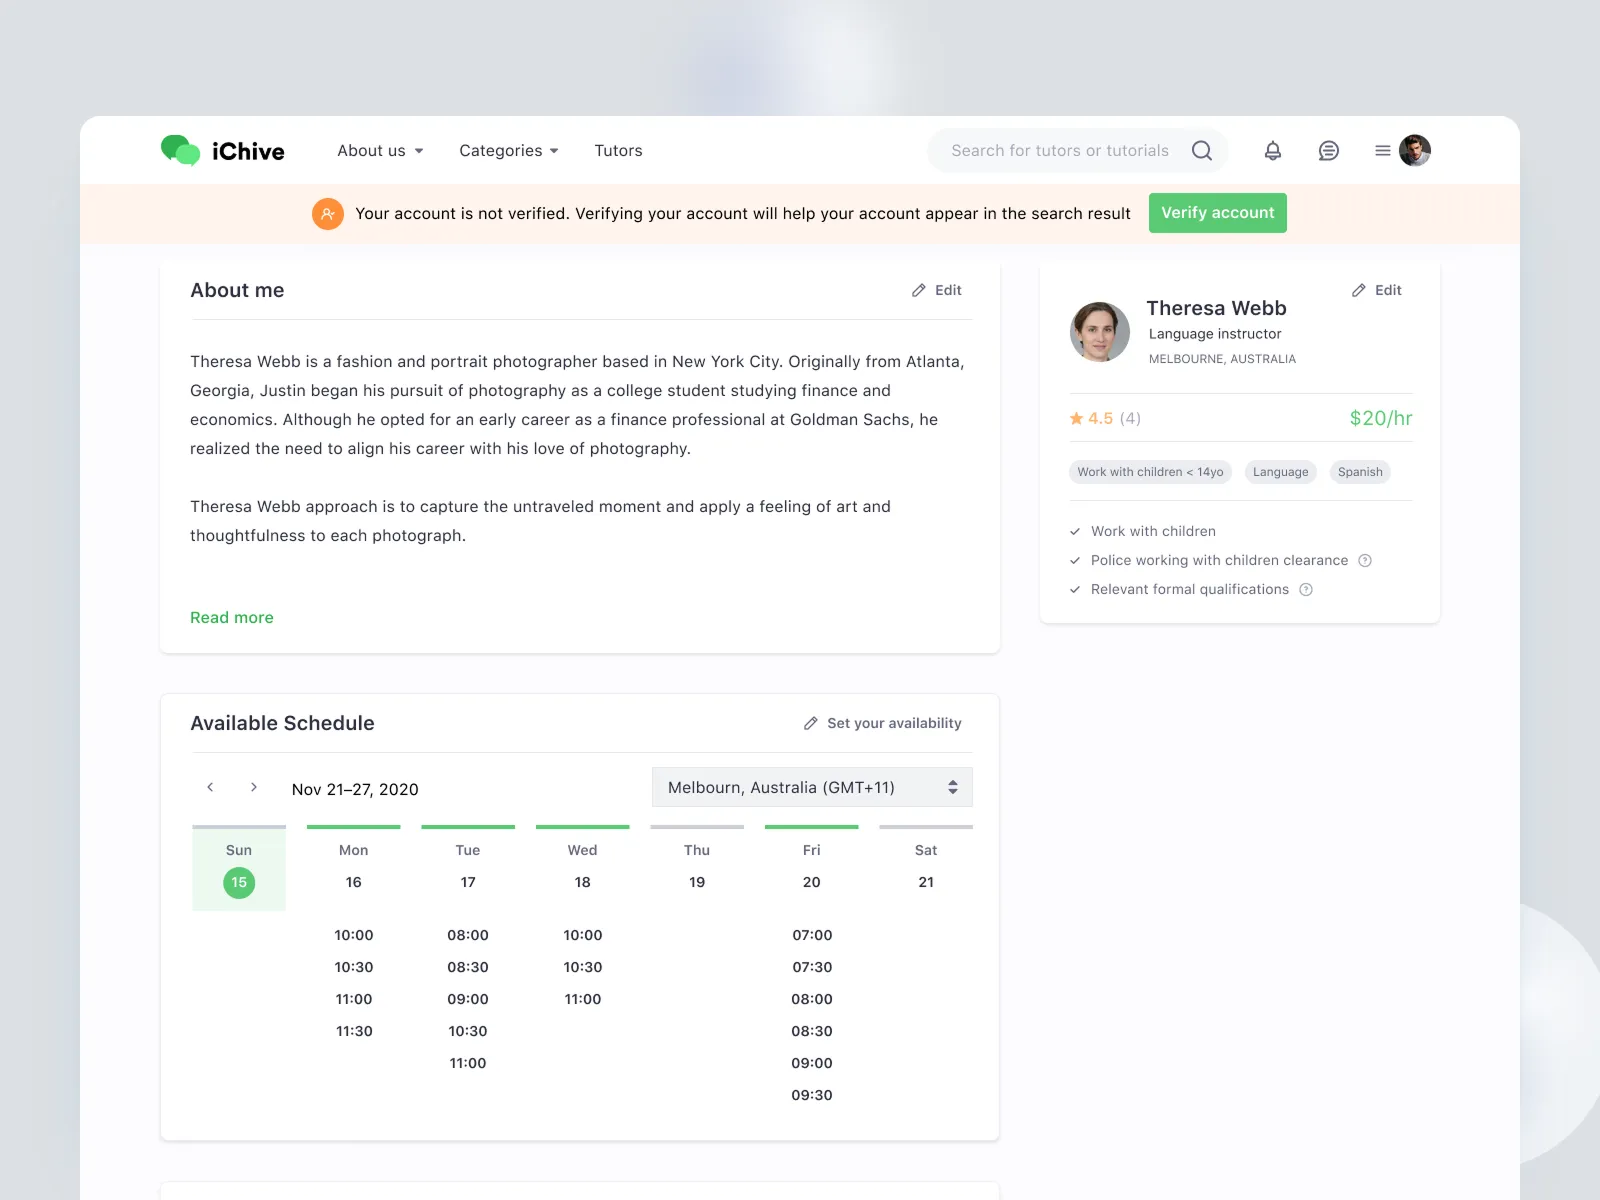Click Verify account button
The height and width of the screenshot is (1200, 1600).
[x=1218, y=213]
